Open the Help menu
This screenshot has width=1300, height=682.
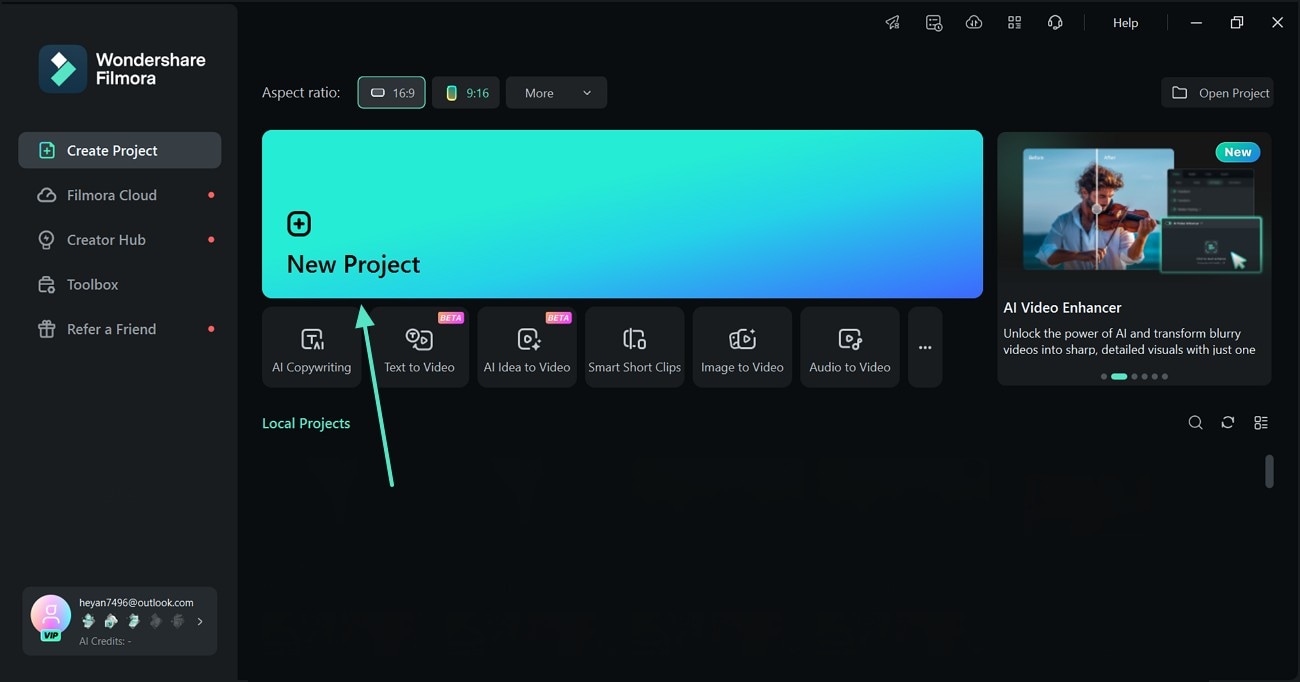[x=1125, y=23]
